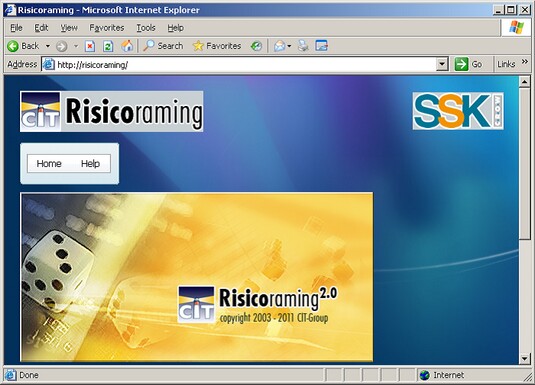Open the File menu

click(16, 28)
